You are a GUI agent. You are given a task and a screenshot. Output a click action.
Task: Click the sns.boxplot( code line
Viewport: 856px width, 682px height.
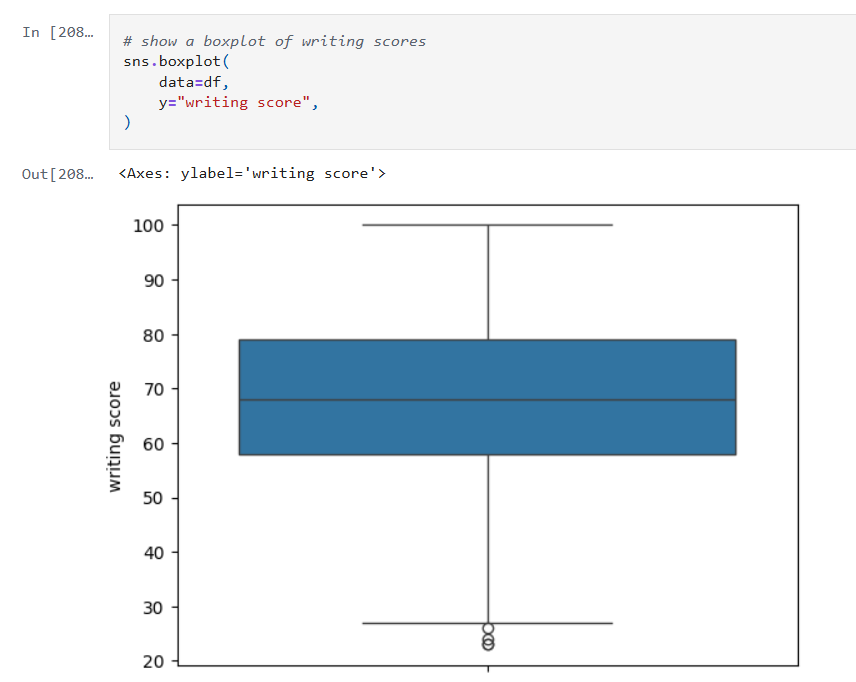click(175, 61)
